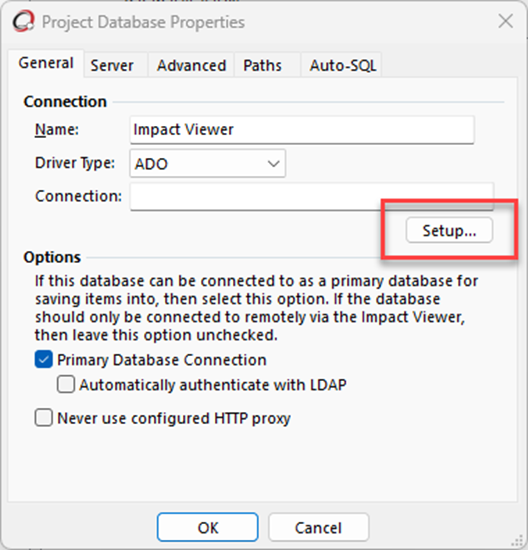
Task: Confirm the dialog with OK
Action: coord(208,527)
